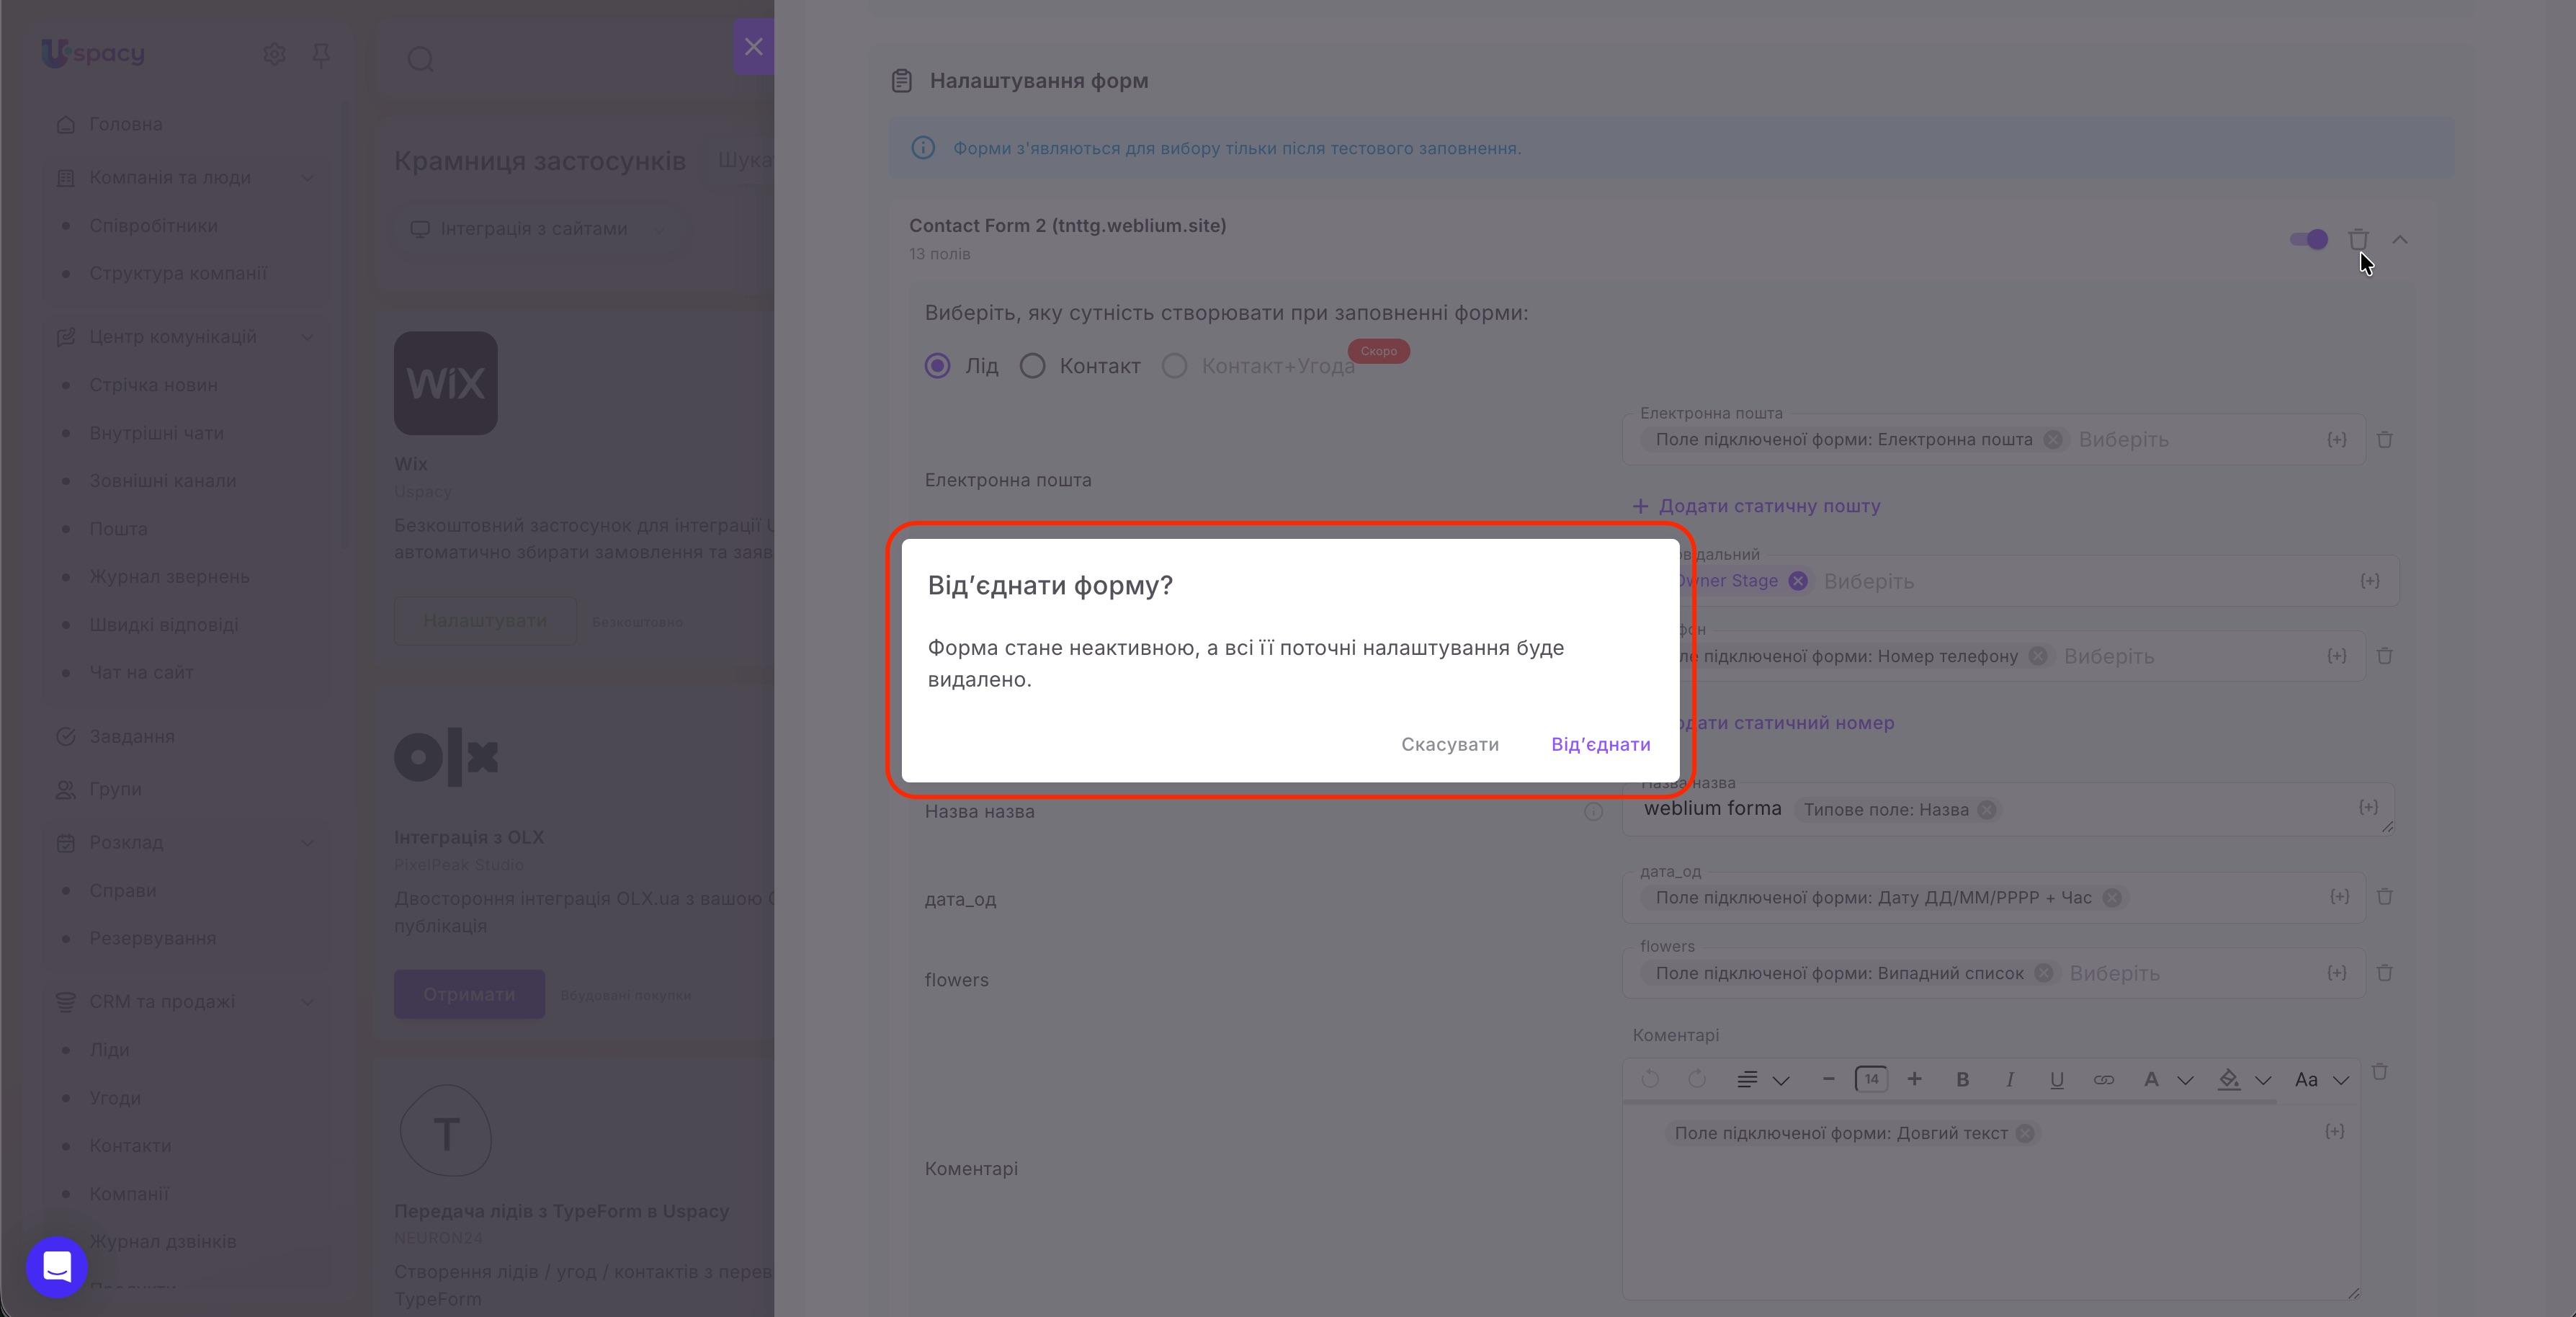Screen dimensions: 2576x1317
Task: Delete the flowers field row
Action: 2385,973
